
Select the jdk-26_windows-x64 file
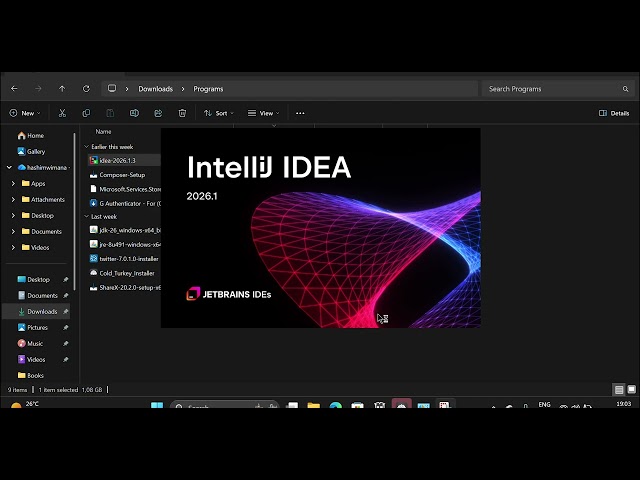click(124, 230)
